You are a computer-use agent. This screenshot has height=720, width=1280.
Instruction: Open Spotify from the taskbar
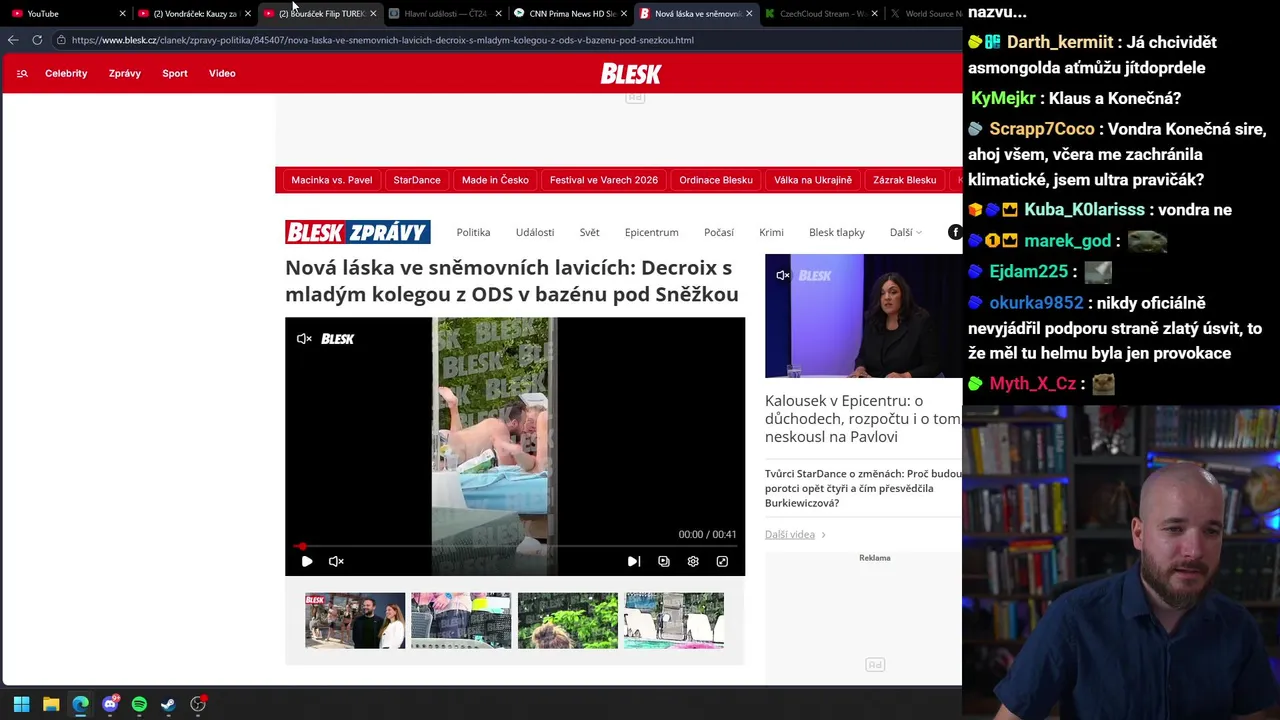pos(139,704)
